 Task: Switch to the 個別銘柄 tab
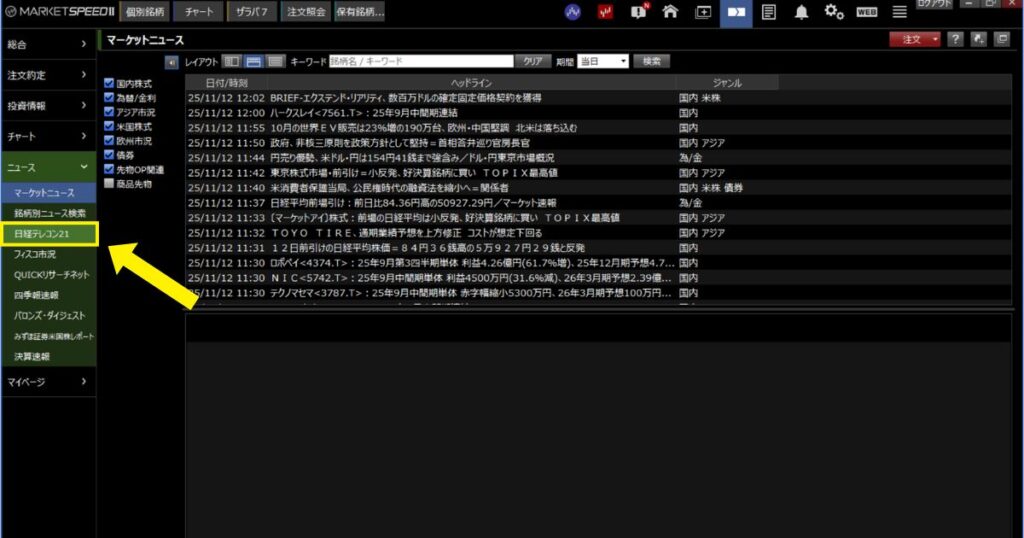pyautogui.click(x=144, y=12)
